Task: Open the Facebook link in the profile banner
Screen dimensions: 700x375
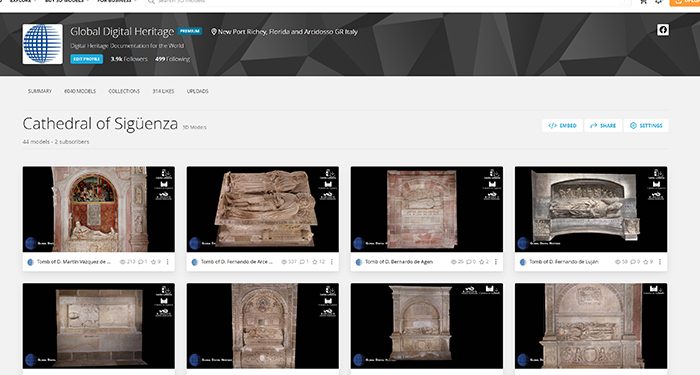Action: click(662, 30)
